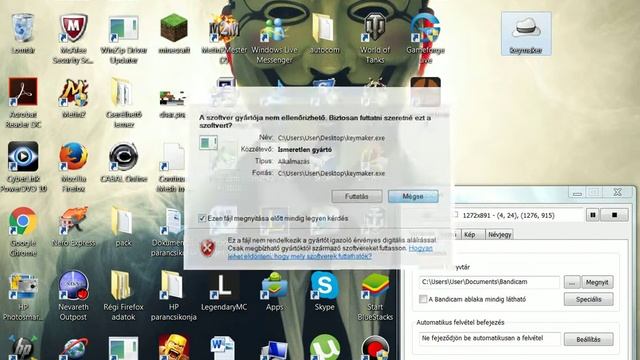This screenshot has width=640, height=360.
Task: Select the green uTorrent shortcut icon
Action: tap(324, 347)
